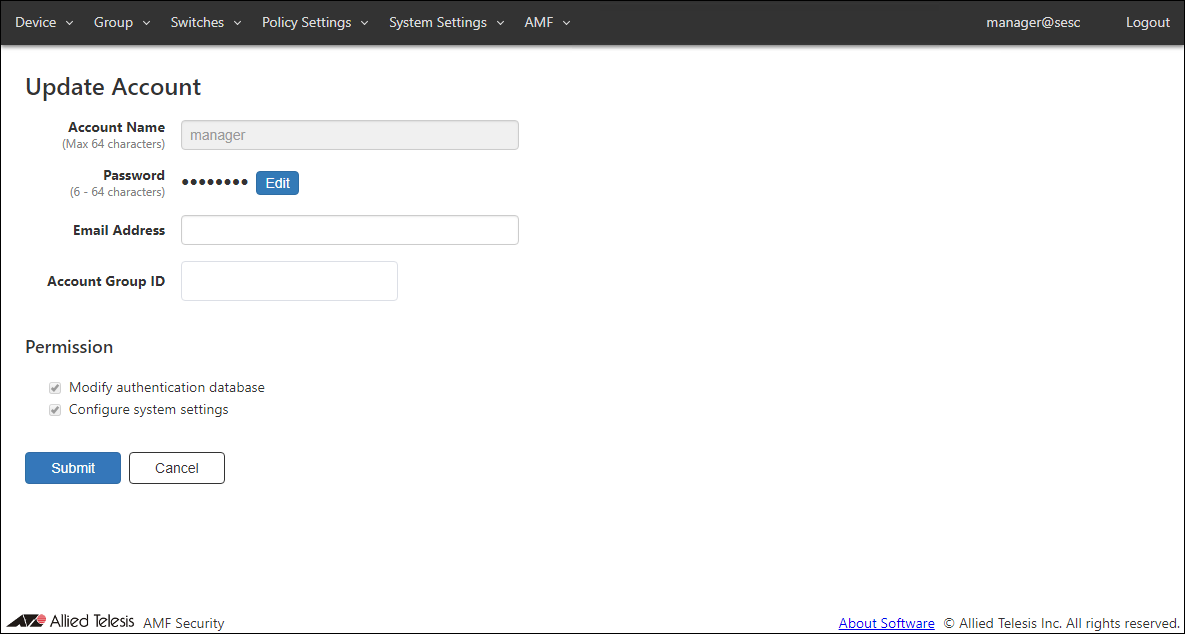This screenshot has width=1185, height=634.
Task: Click the disabled Account Name field
Action: point(349,135)
